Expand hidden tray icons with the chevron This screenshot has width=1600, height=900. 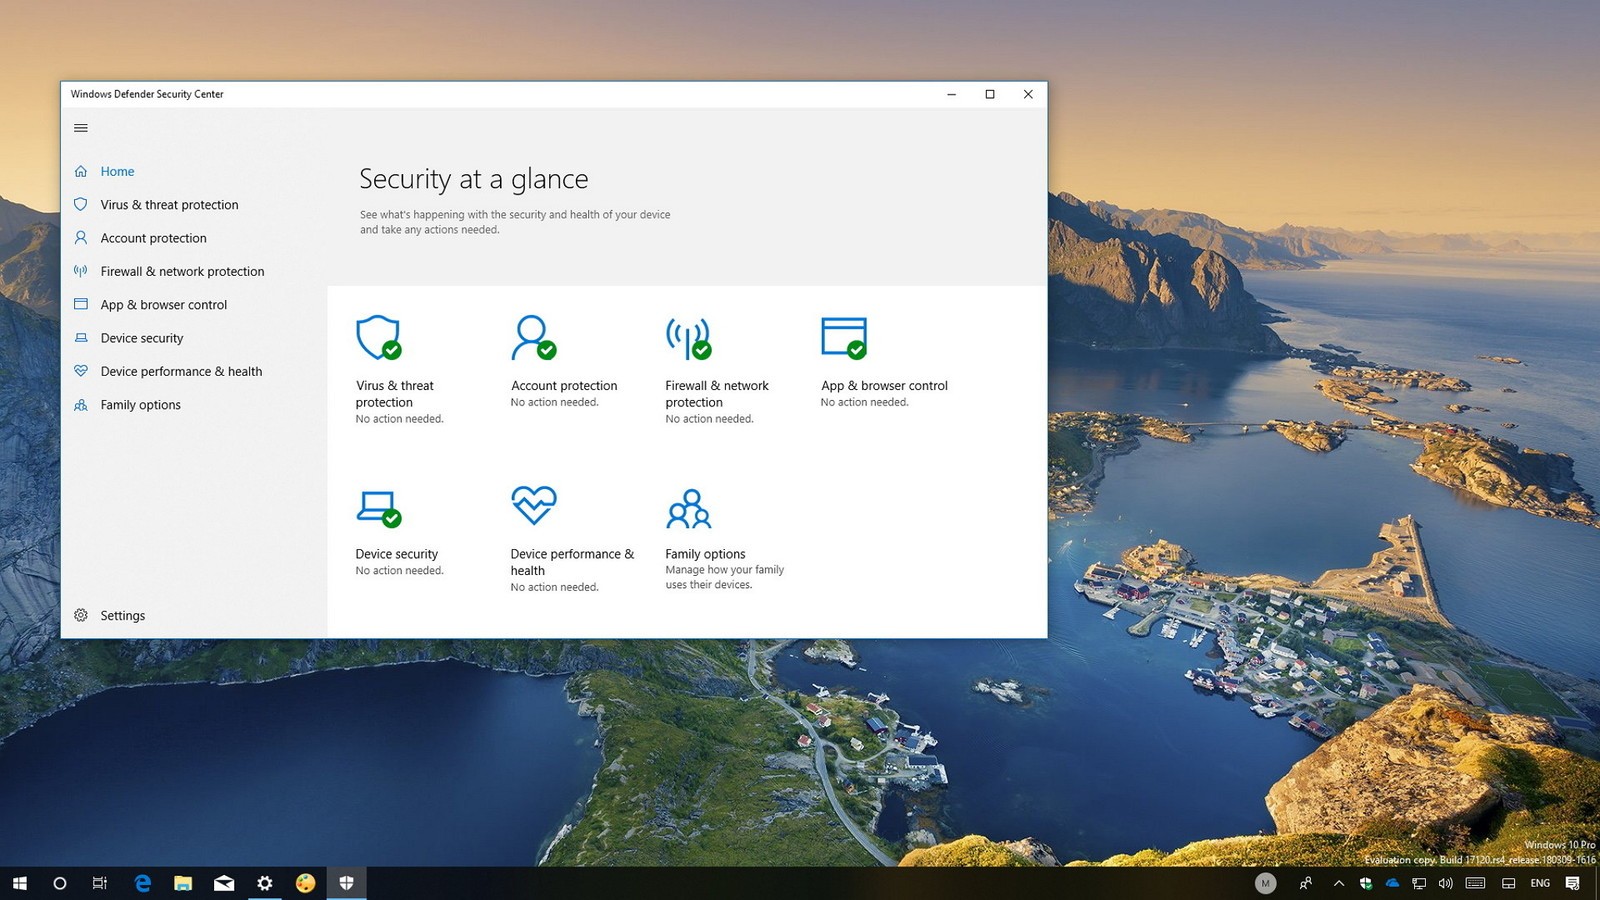(1339, 883)
